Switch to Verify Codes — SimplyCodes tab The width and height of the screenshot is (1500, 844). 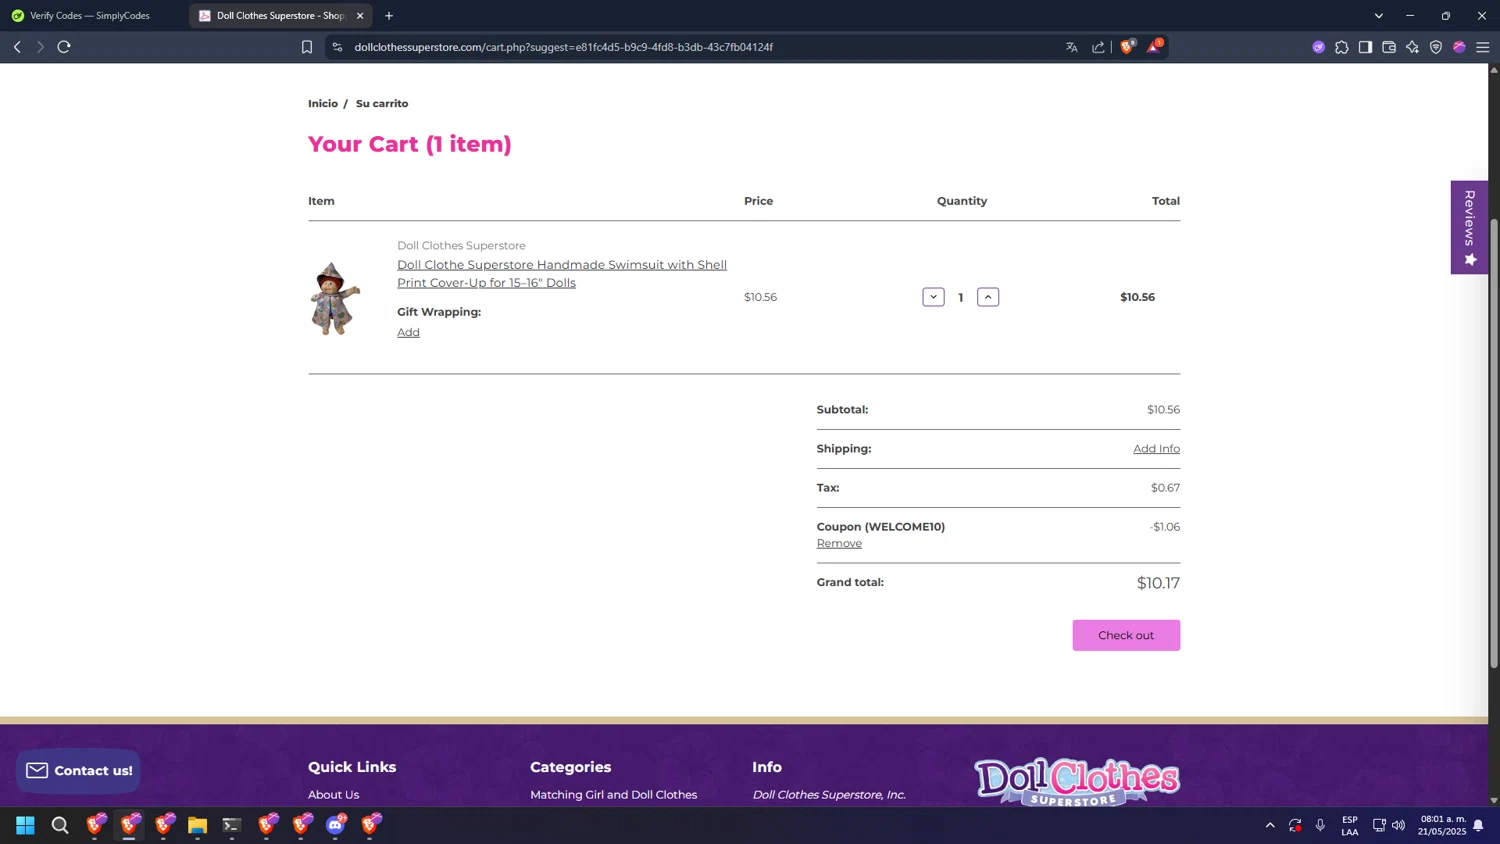(x=90, y=16)
